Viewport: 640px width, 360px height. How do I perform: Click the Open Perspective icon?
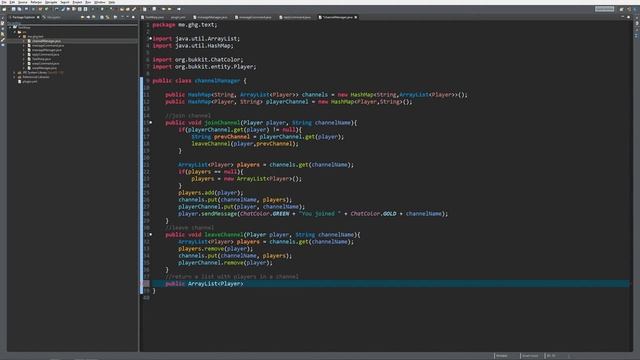pos(621,9)
